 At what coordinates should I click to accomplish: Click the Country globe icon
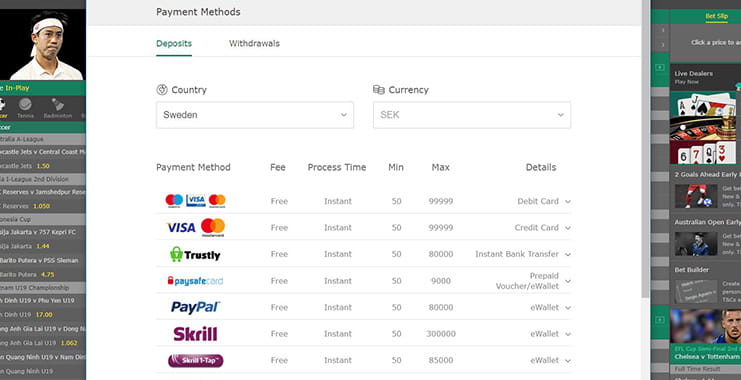pyautogui.click(x=162, y=90)
